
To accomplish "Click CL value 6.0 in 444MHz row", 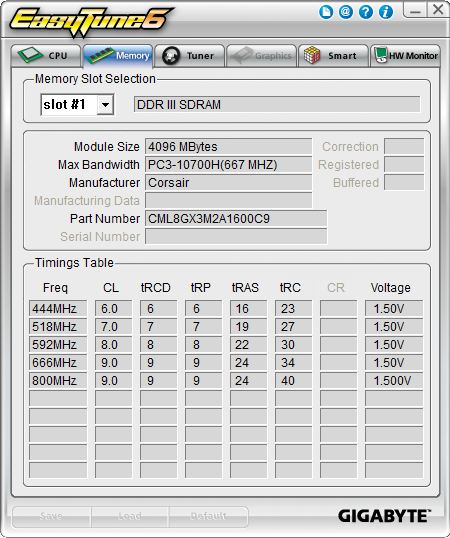I will (114, 308).
